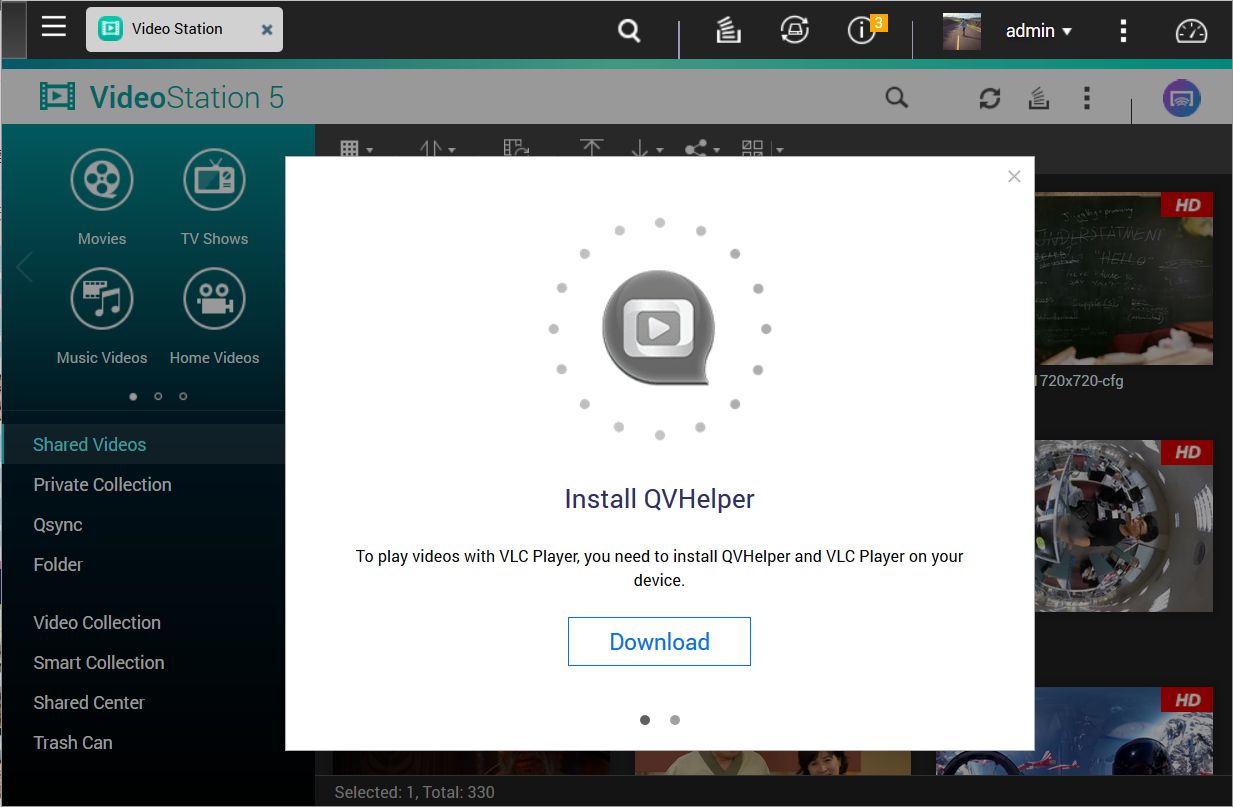Click the VideoStation refresh icon
The height and width of the screenshot is (807, 1233).
(x=989, y=98)
